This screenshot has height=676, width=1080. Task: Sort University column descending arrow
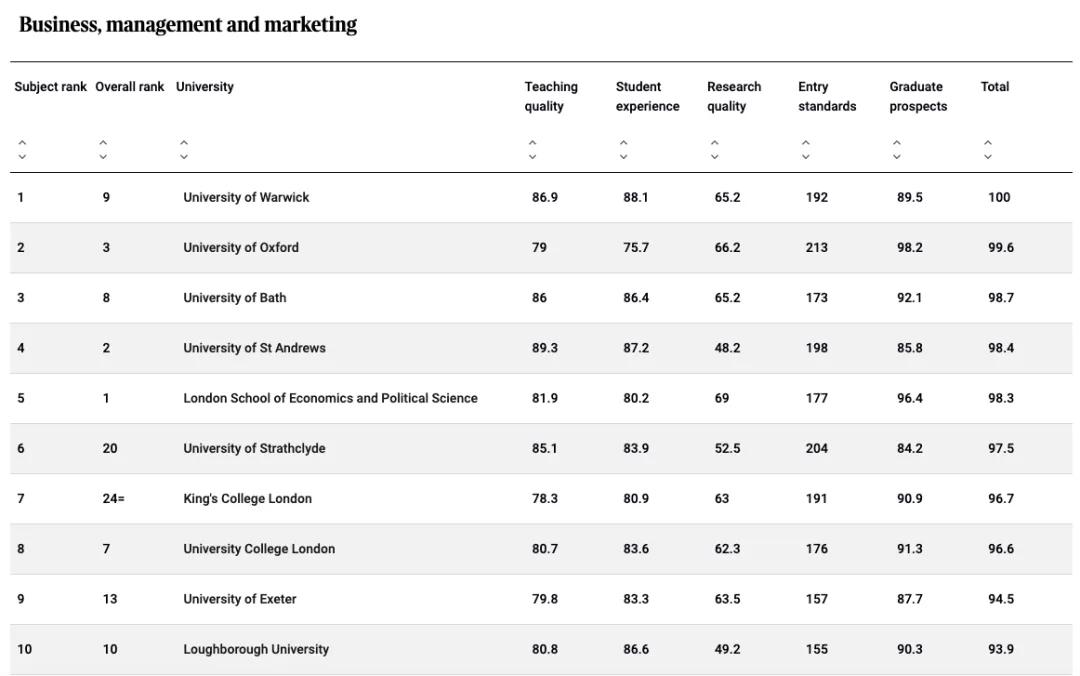(184, 156)
